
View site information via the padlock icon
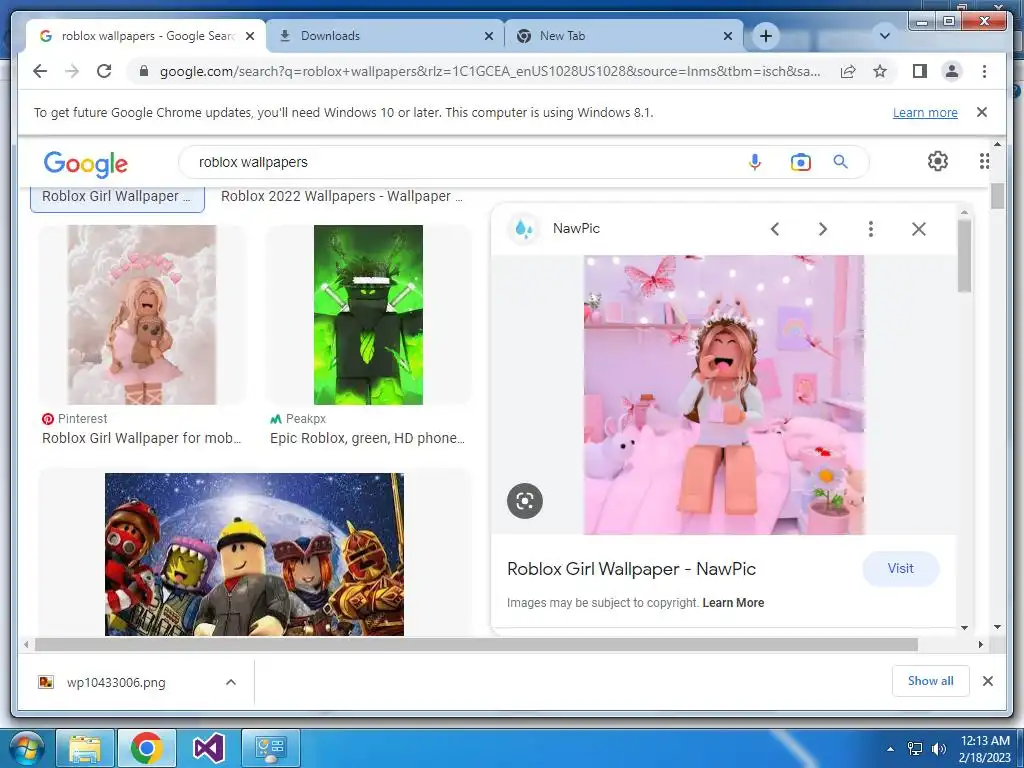tap(144, 71)
